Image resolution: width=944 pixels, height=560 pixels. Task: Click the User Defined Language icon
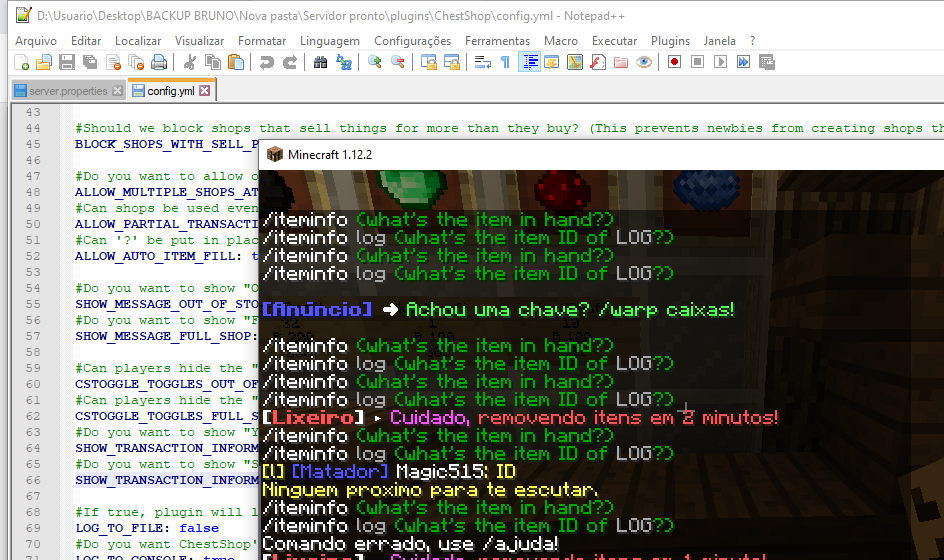click(551, 62)
